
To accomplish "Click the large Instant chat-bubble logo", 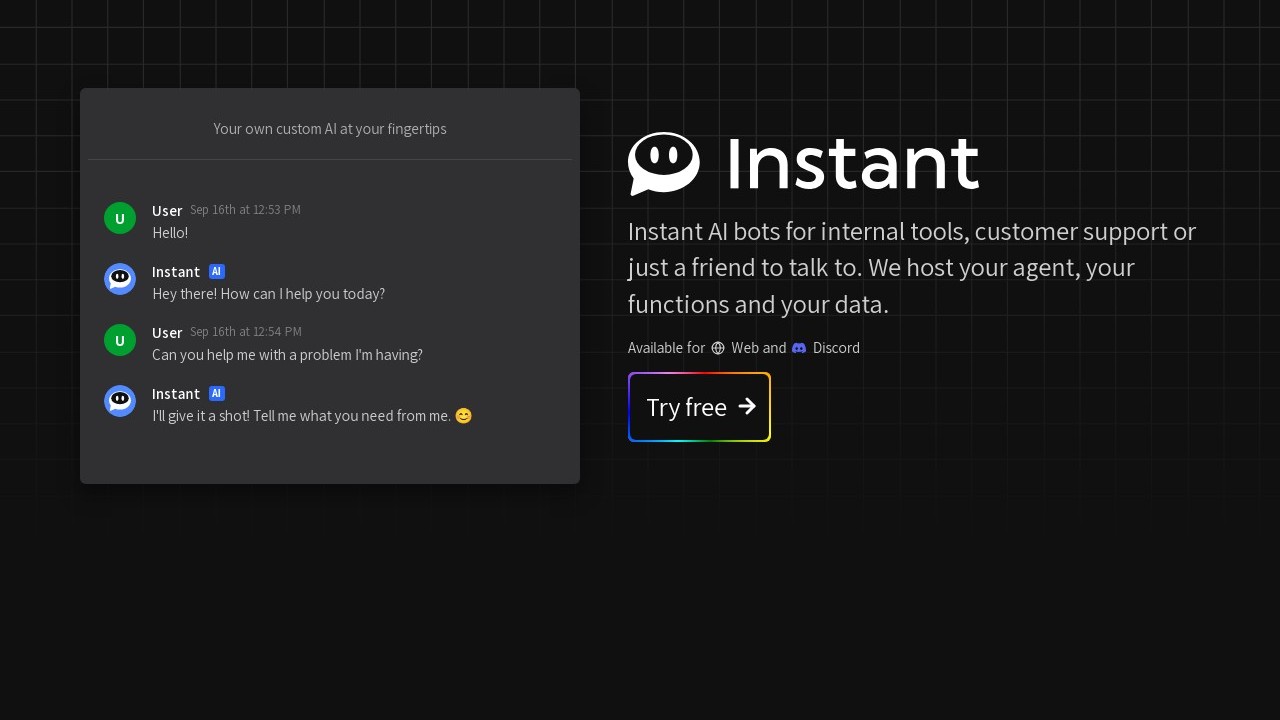I will point(663,163).
